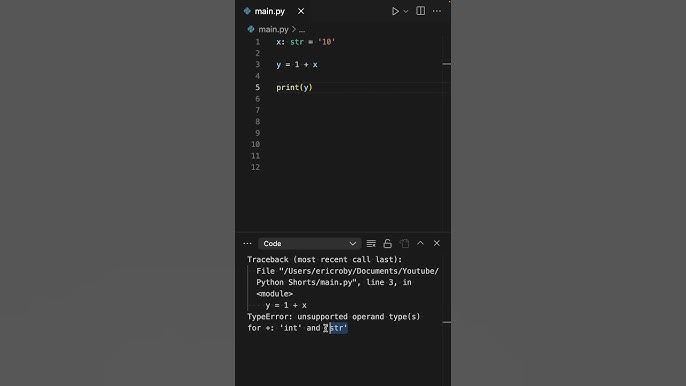Click line number 5 in the gutter

point(257,88)
